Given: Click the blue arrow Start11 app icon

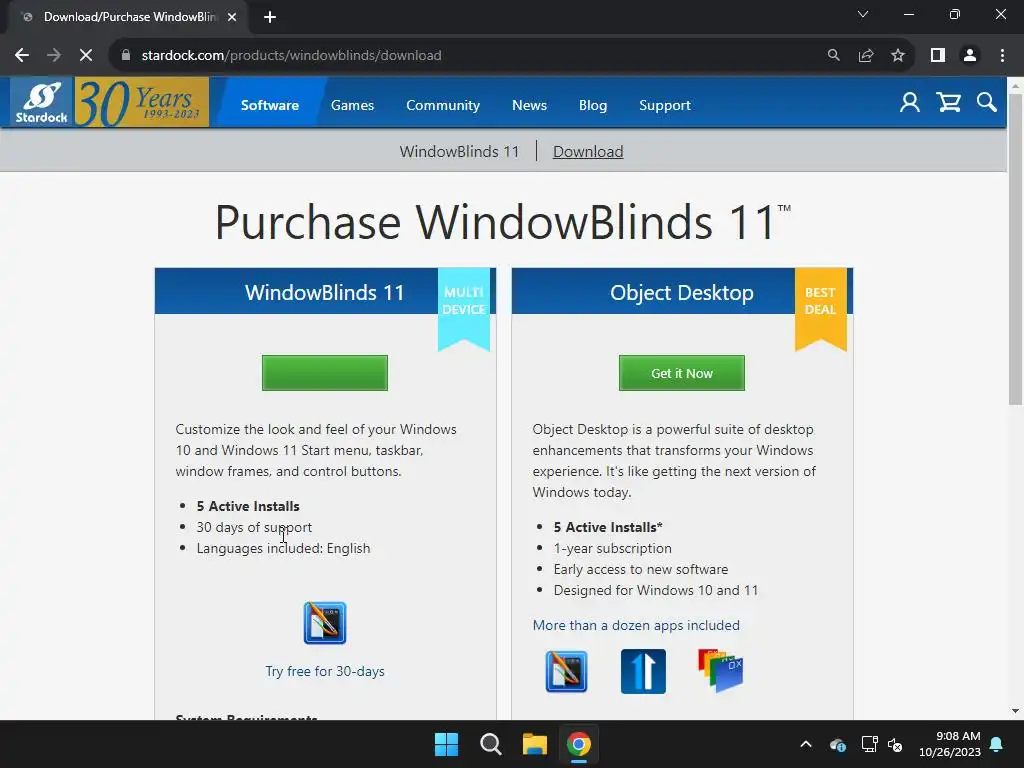Looking at the screenshot, I should (x=643, y=671).
